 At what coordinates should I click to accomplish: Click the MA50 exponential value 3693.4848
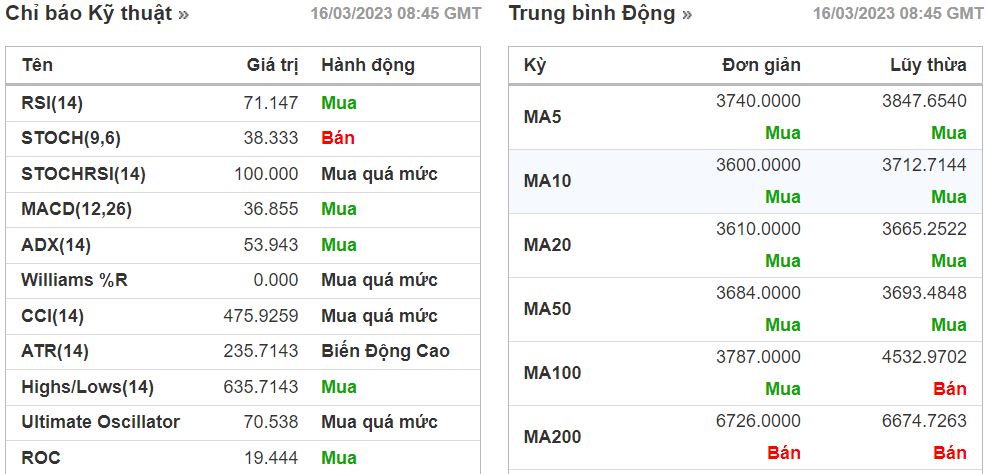[924, 293]
